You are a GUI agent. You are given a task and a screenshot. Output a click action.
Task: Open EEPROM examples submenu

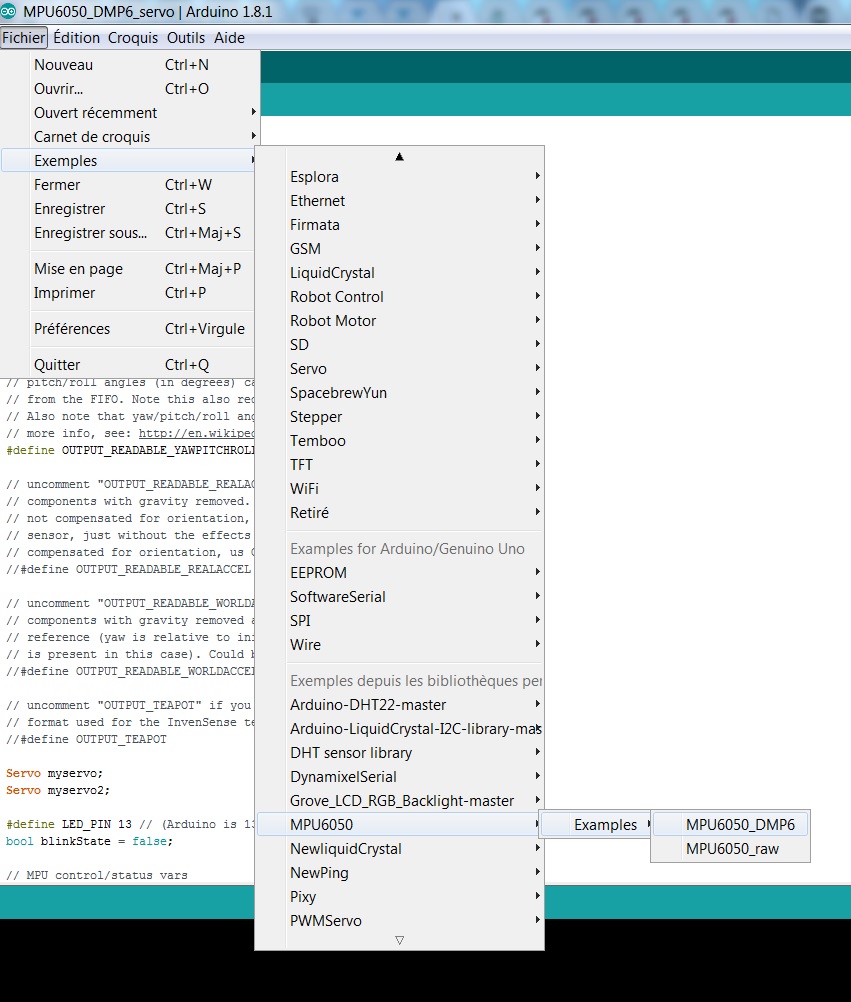pos(400,572)
